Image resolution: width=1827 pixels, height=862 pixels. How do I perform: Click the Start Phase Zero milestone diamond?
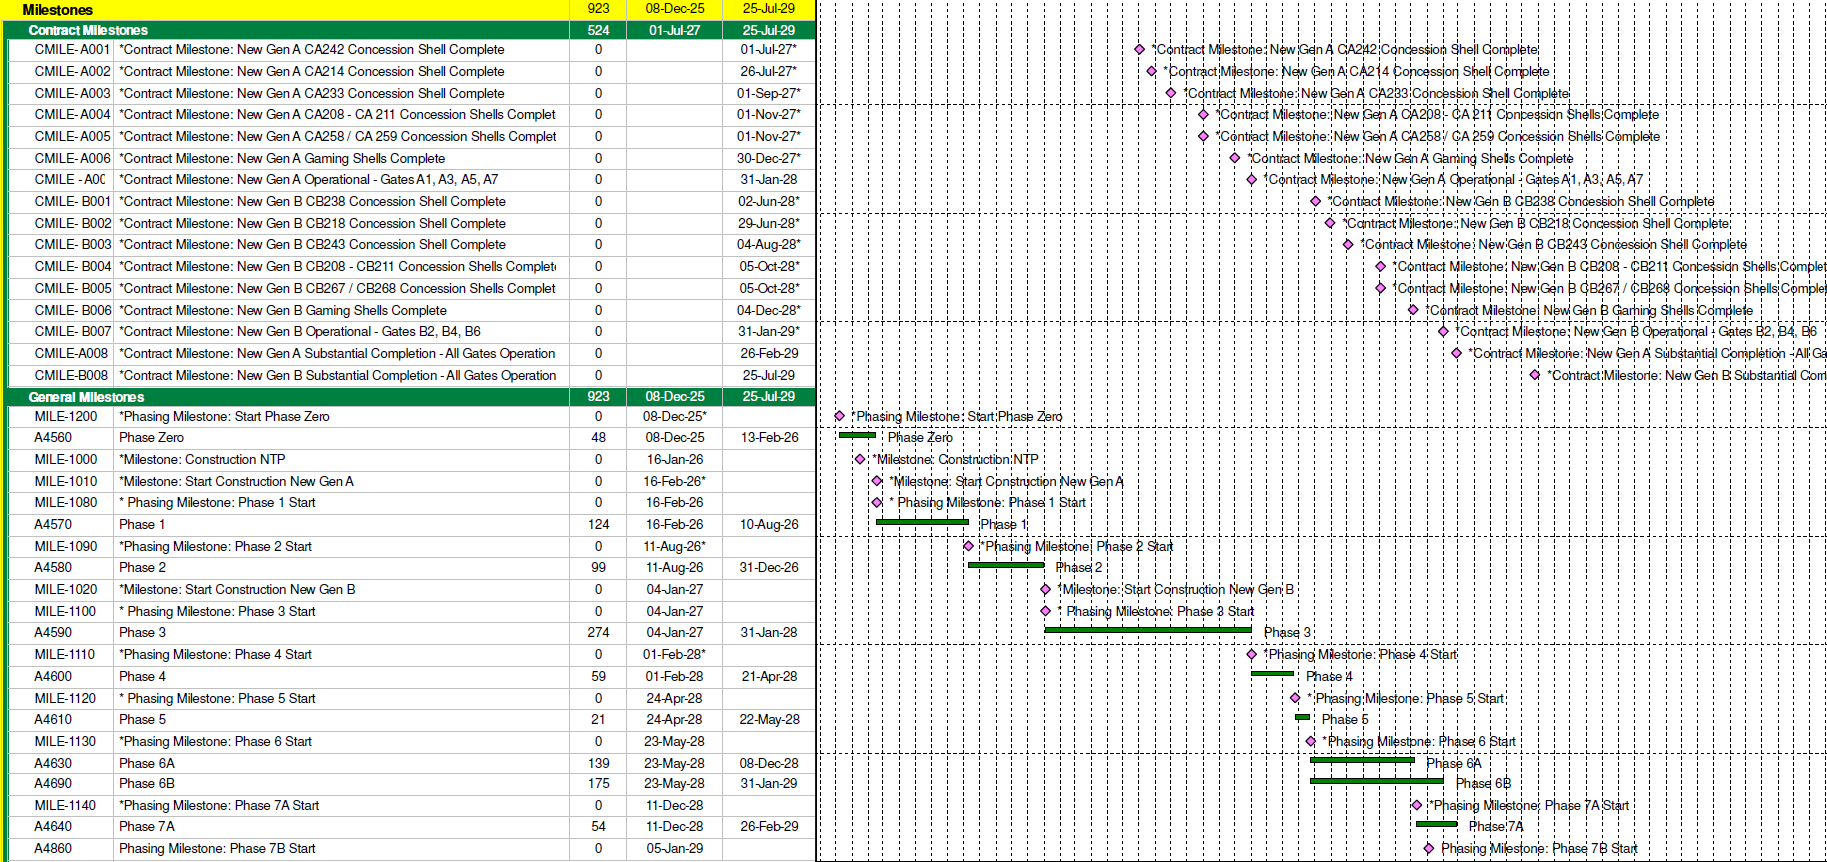(x=839, y=416)
